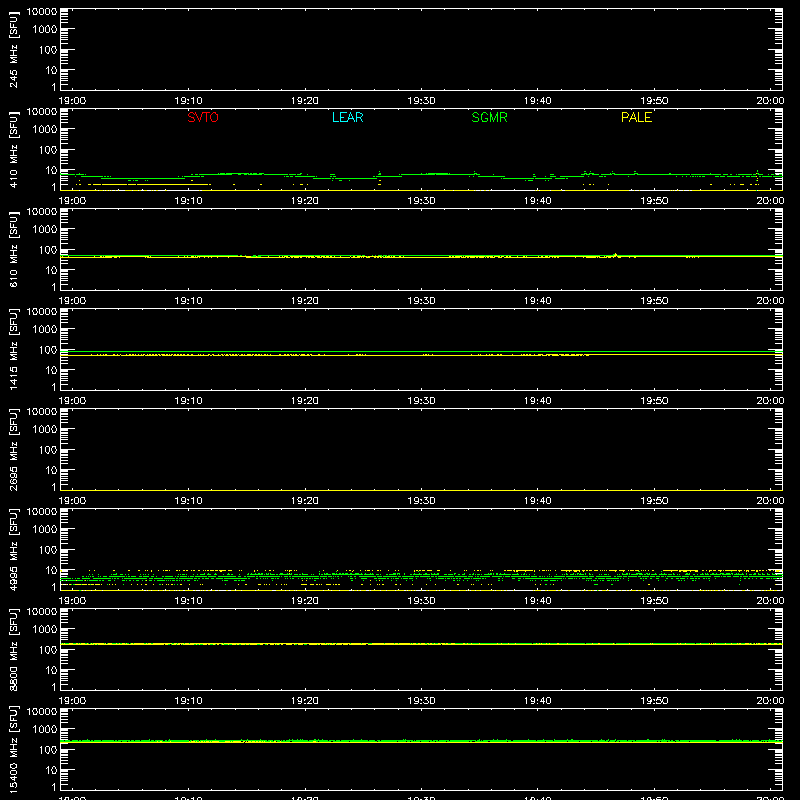The width and height of the screenshot is (800, 800).
Task: Click 19:10 label under the 245 MHz panel
Action: [x=188, y=101]
